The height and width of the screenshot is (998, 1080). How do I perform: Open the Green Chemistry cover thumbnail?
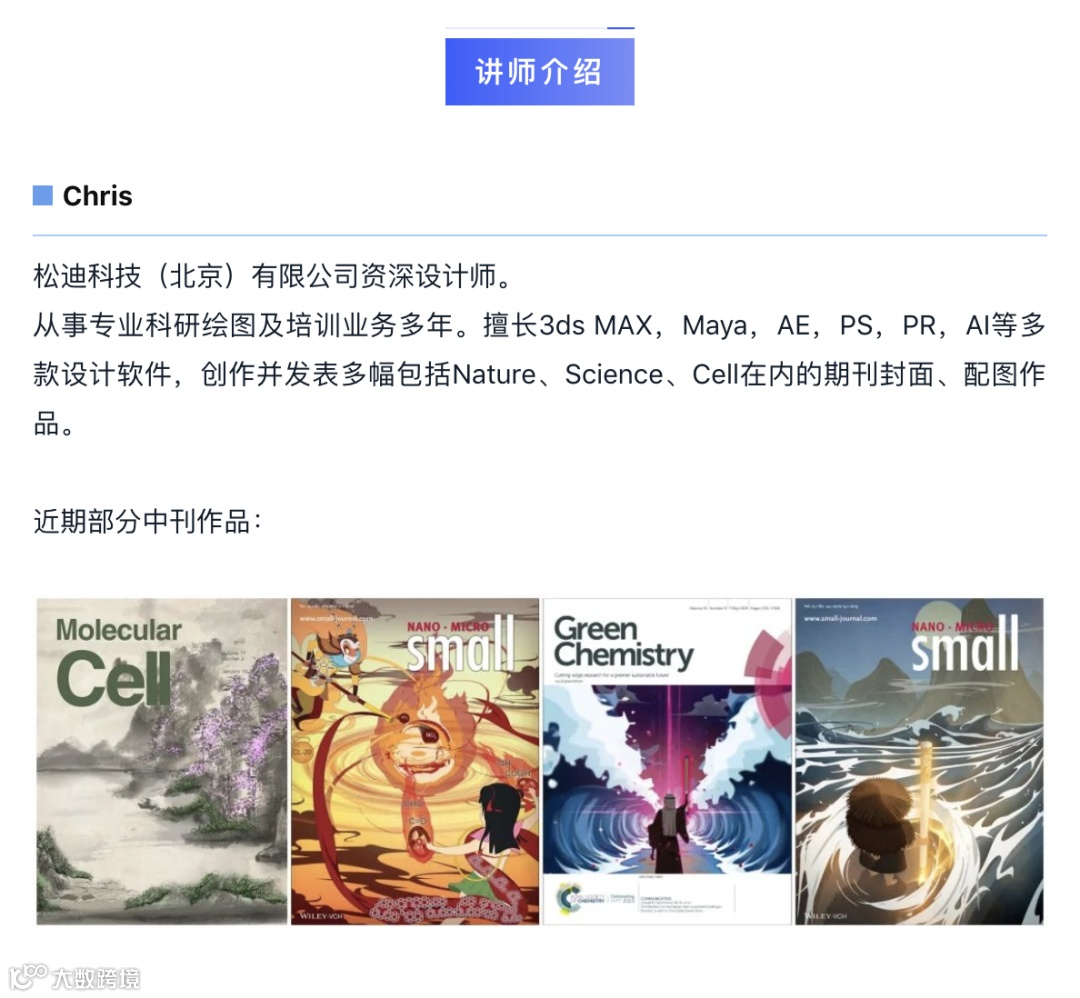click(x=667, y=761)
